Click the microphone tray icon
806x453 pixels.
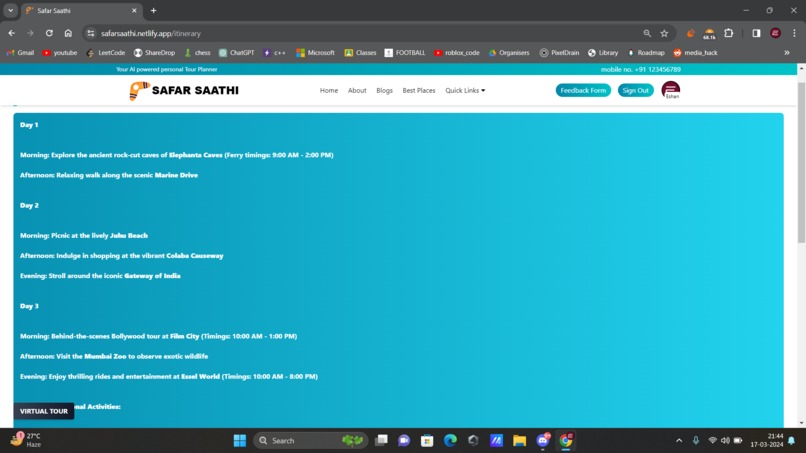[x=695, y=441]
